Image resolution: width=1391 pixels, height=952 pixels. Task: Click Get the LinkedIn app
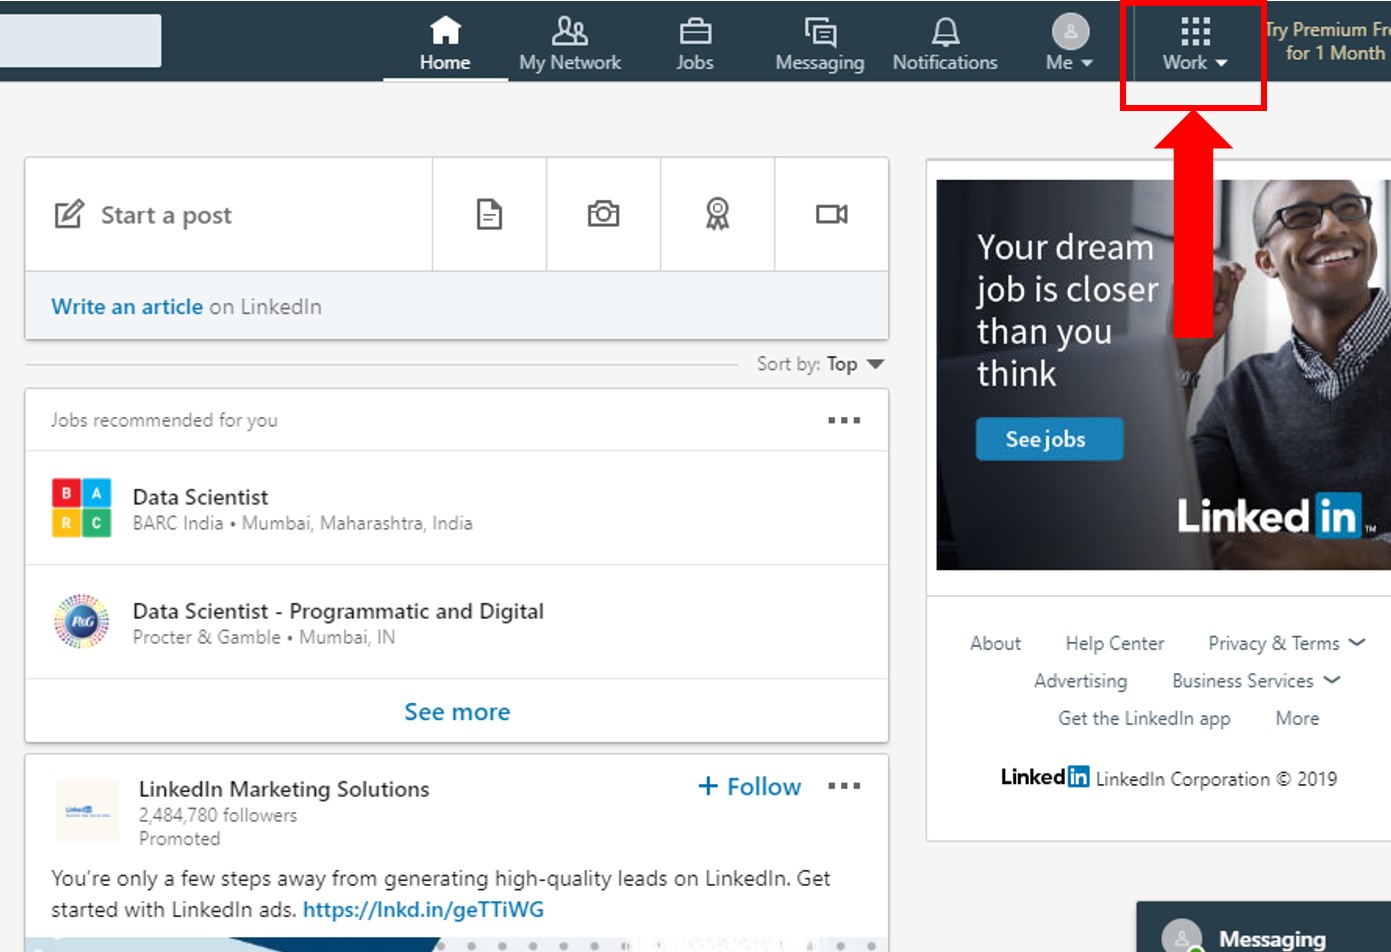1144,718
